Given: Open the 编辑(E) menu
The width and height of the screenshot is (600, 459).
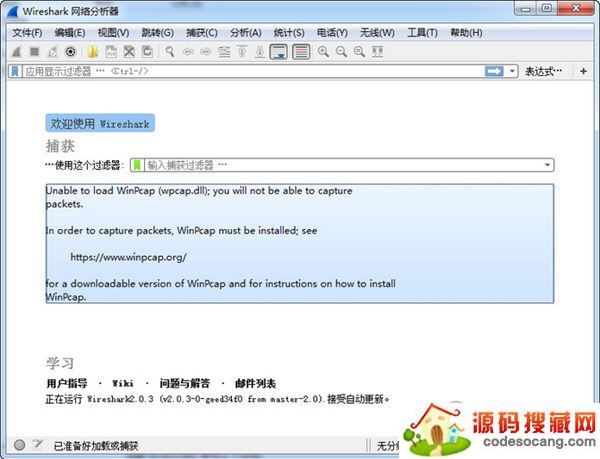Looking at the screenshot, I should point(70,33).
